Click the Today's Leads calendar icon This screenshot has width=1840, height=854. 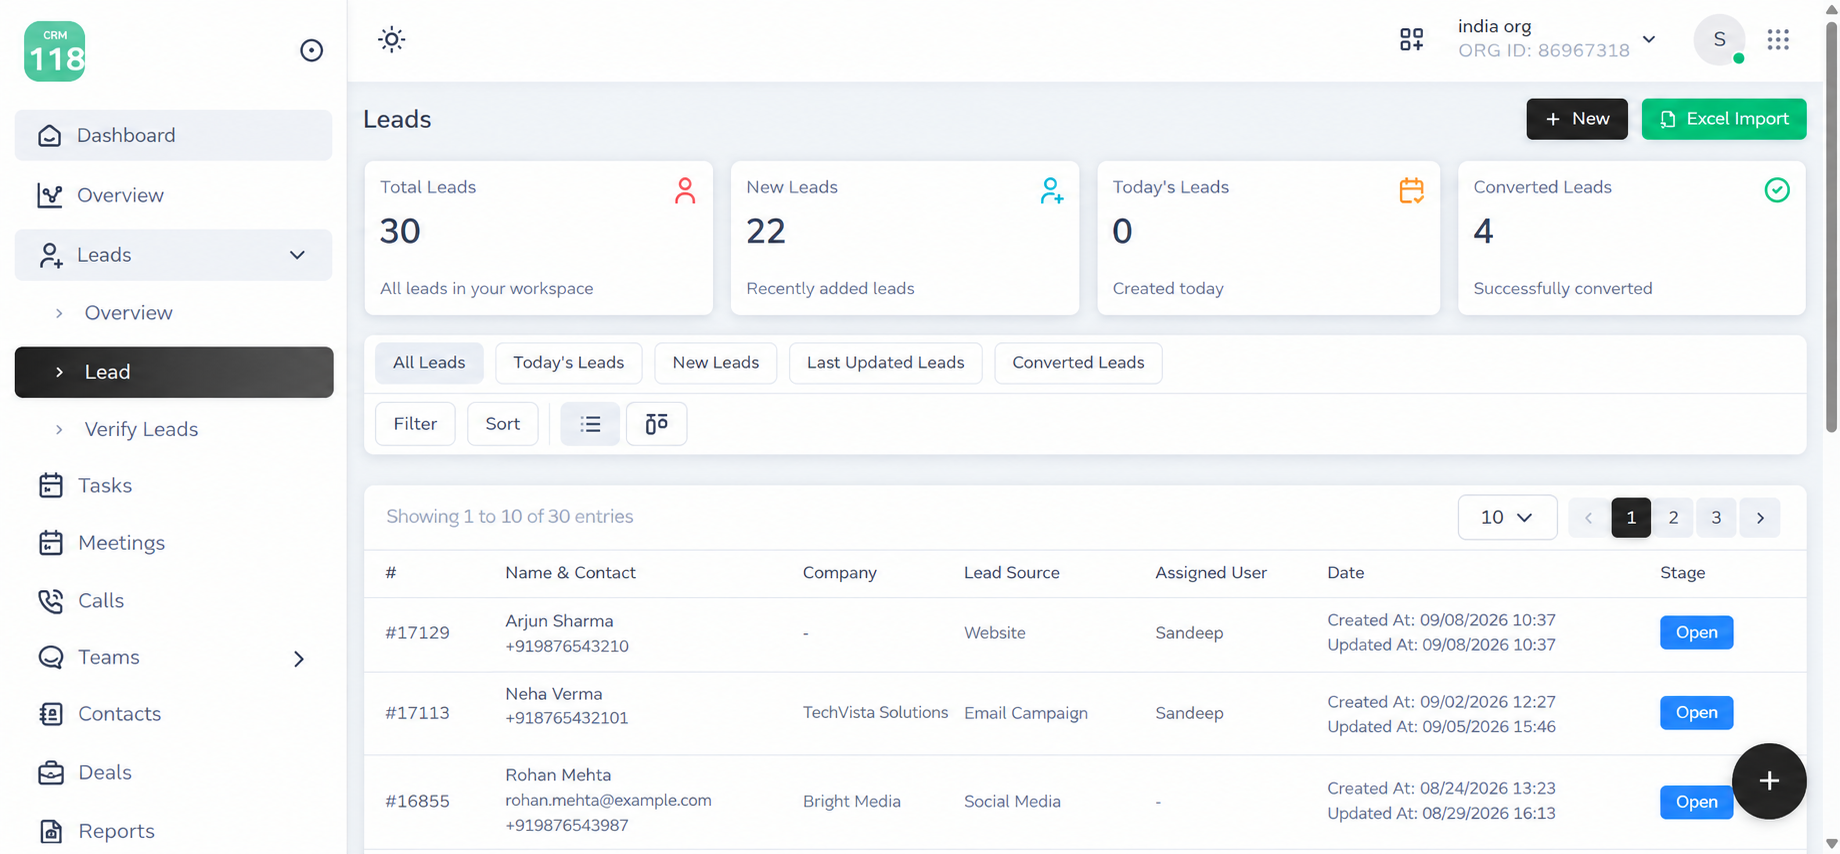coord(1411,190)
